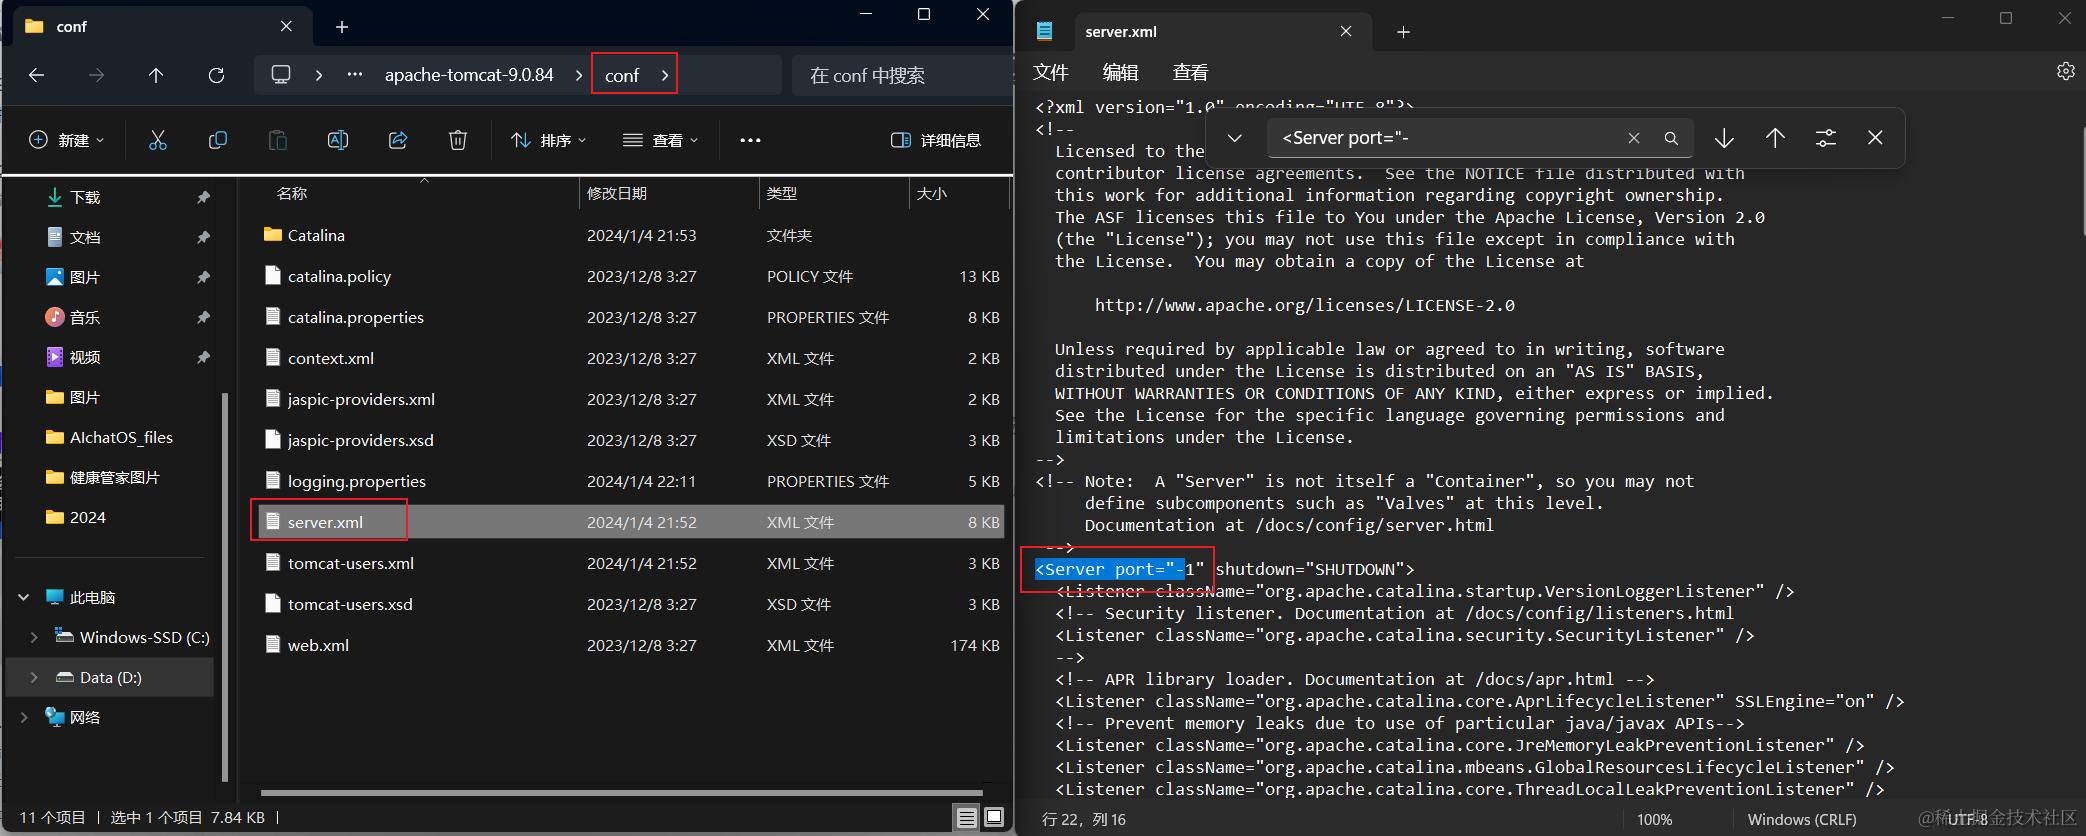Sort files by the Name column

click(292, 193)
